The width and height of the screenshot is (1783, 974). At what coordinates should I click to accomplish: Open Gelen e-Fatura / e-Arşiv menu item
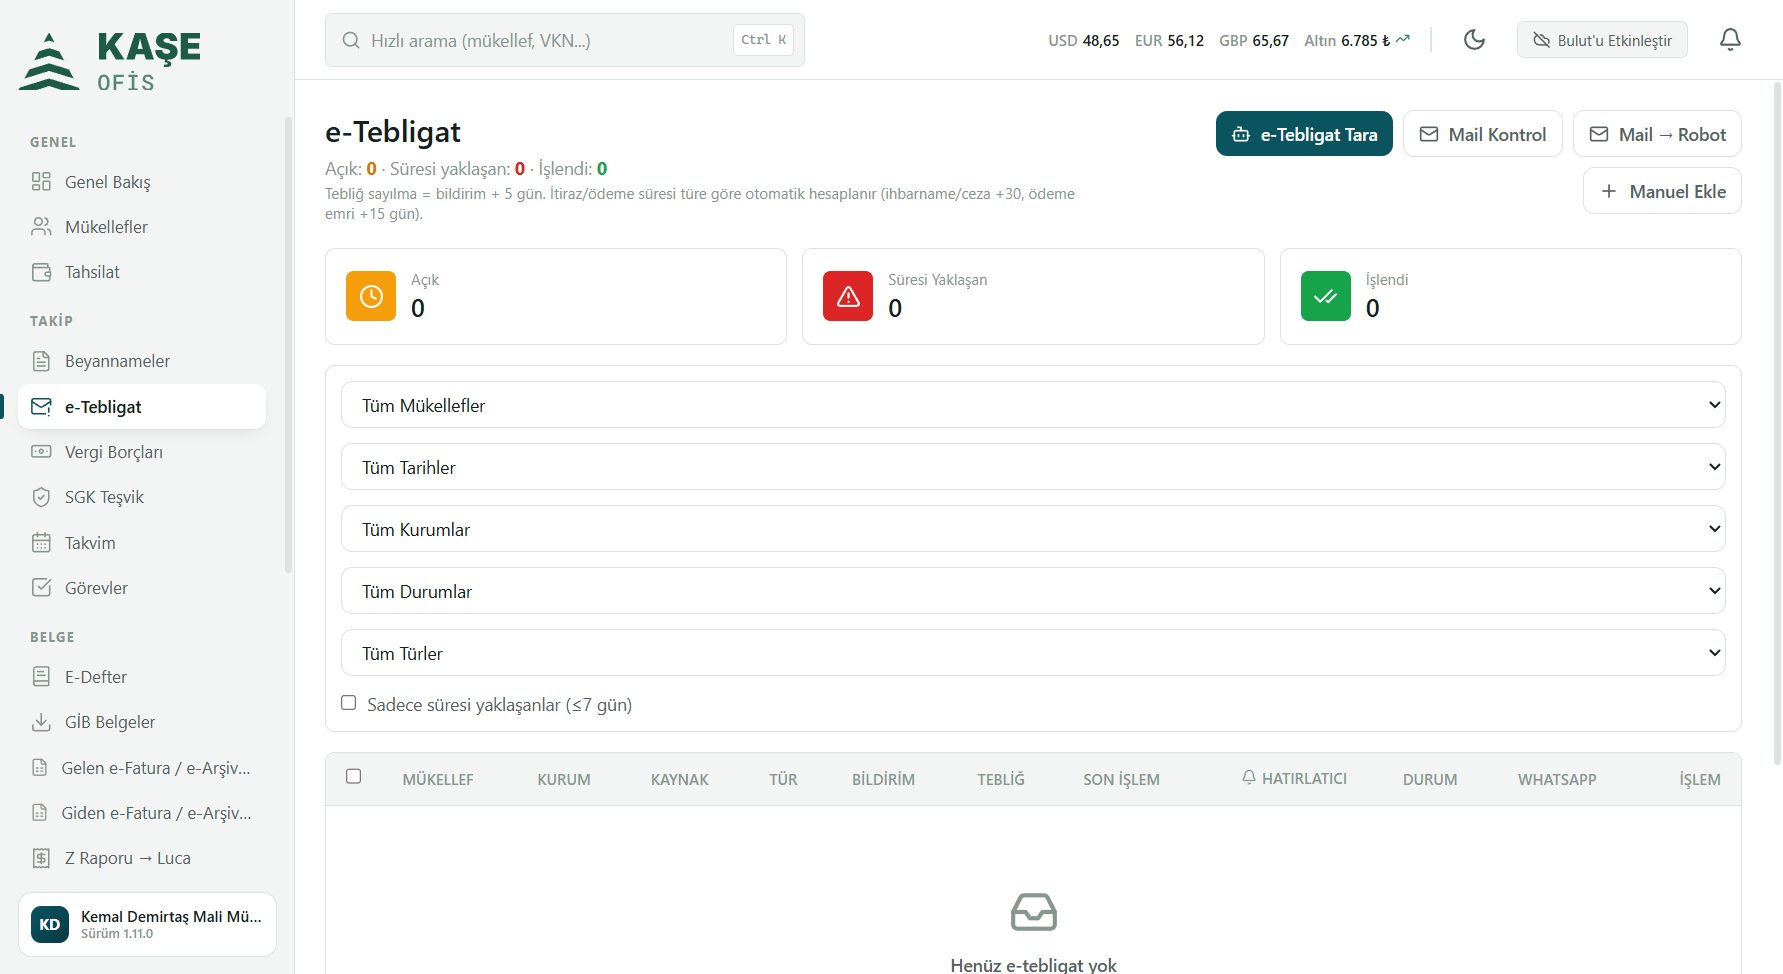click(x=142, y=768)
